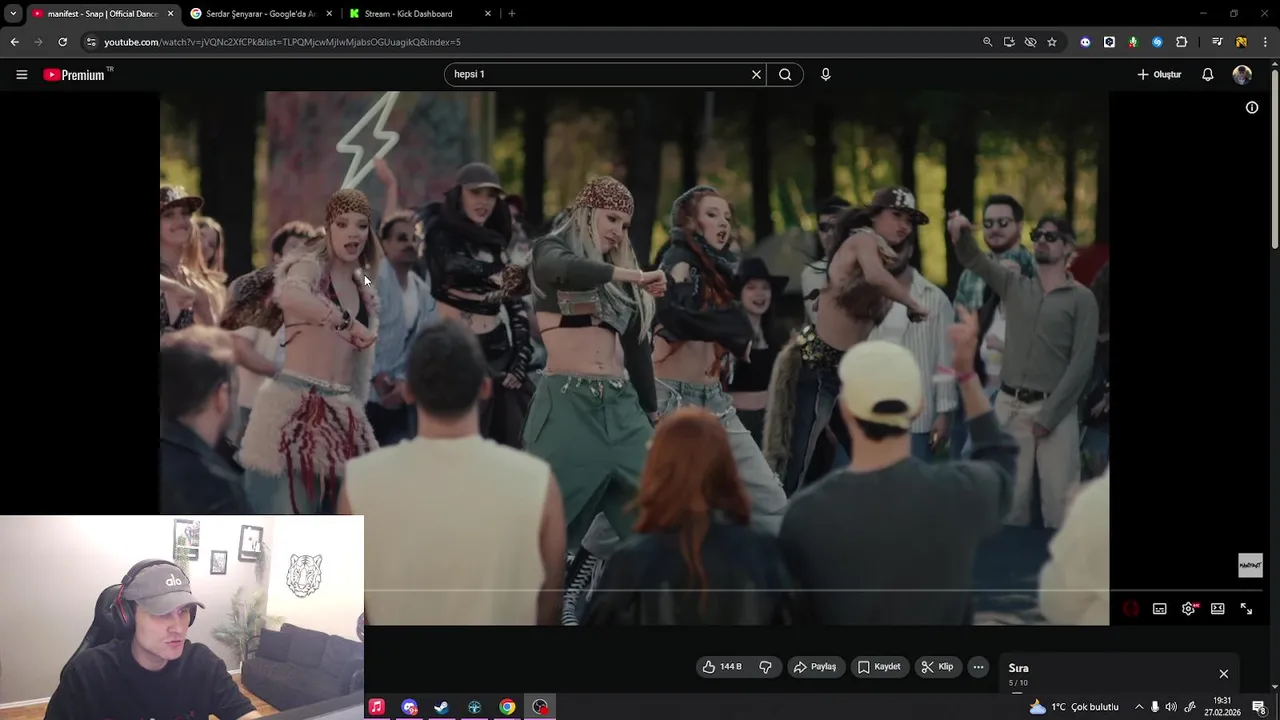Close the Stream - Kick Dashboard tab

(x=488, y=14)
